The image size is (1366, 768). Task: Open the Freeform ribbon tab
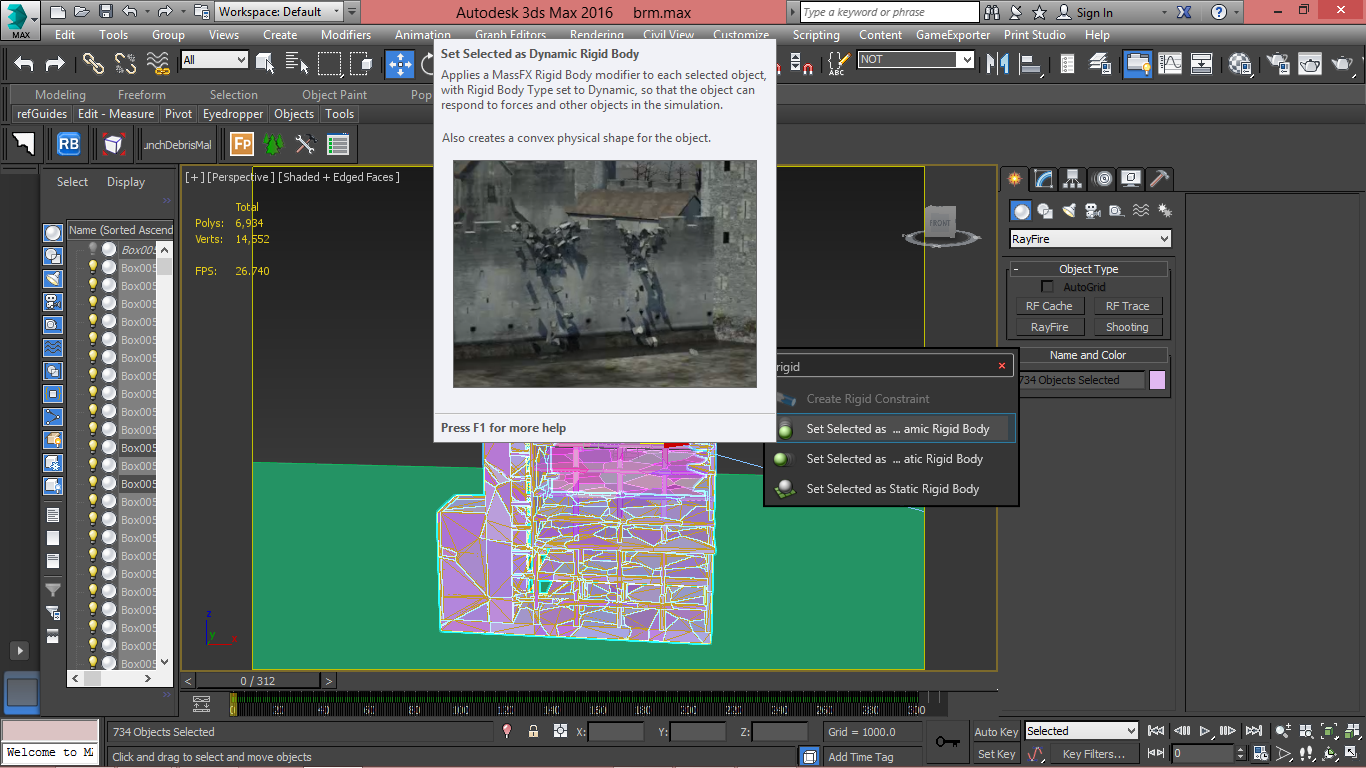pyautogui.click(x=142, y=95)
